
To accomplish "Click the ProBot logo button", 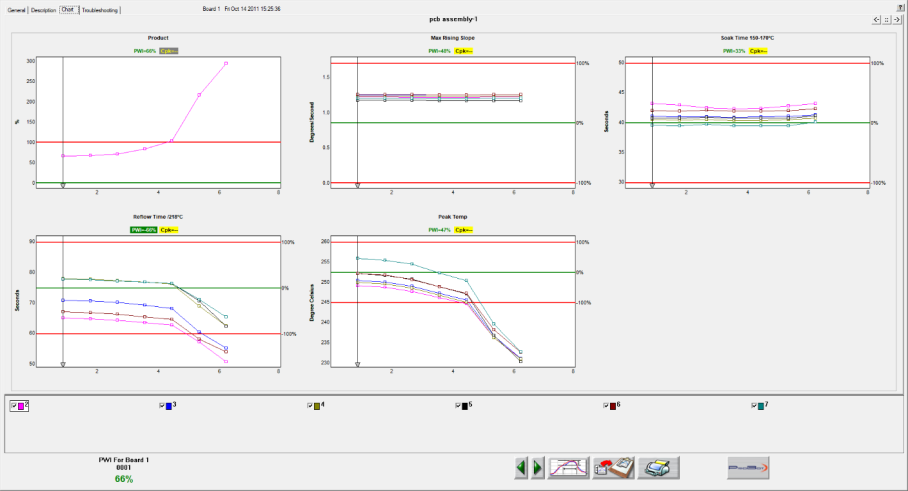I will tap(747, 467).
